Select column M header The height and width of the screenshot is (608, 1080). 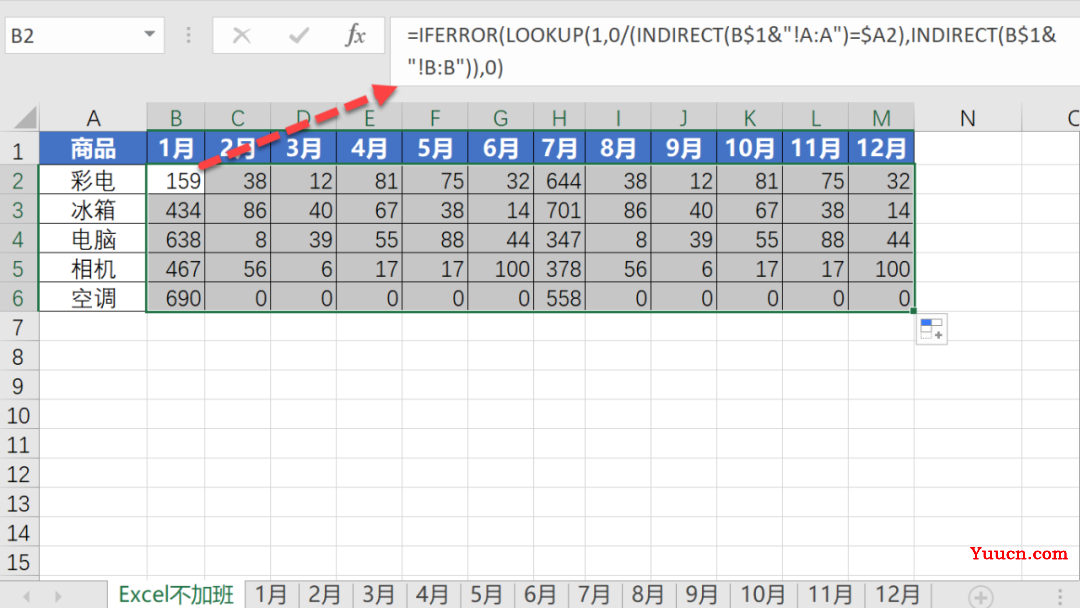coord(881,118)
